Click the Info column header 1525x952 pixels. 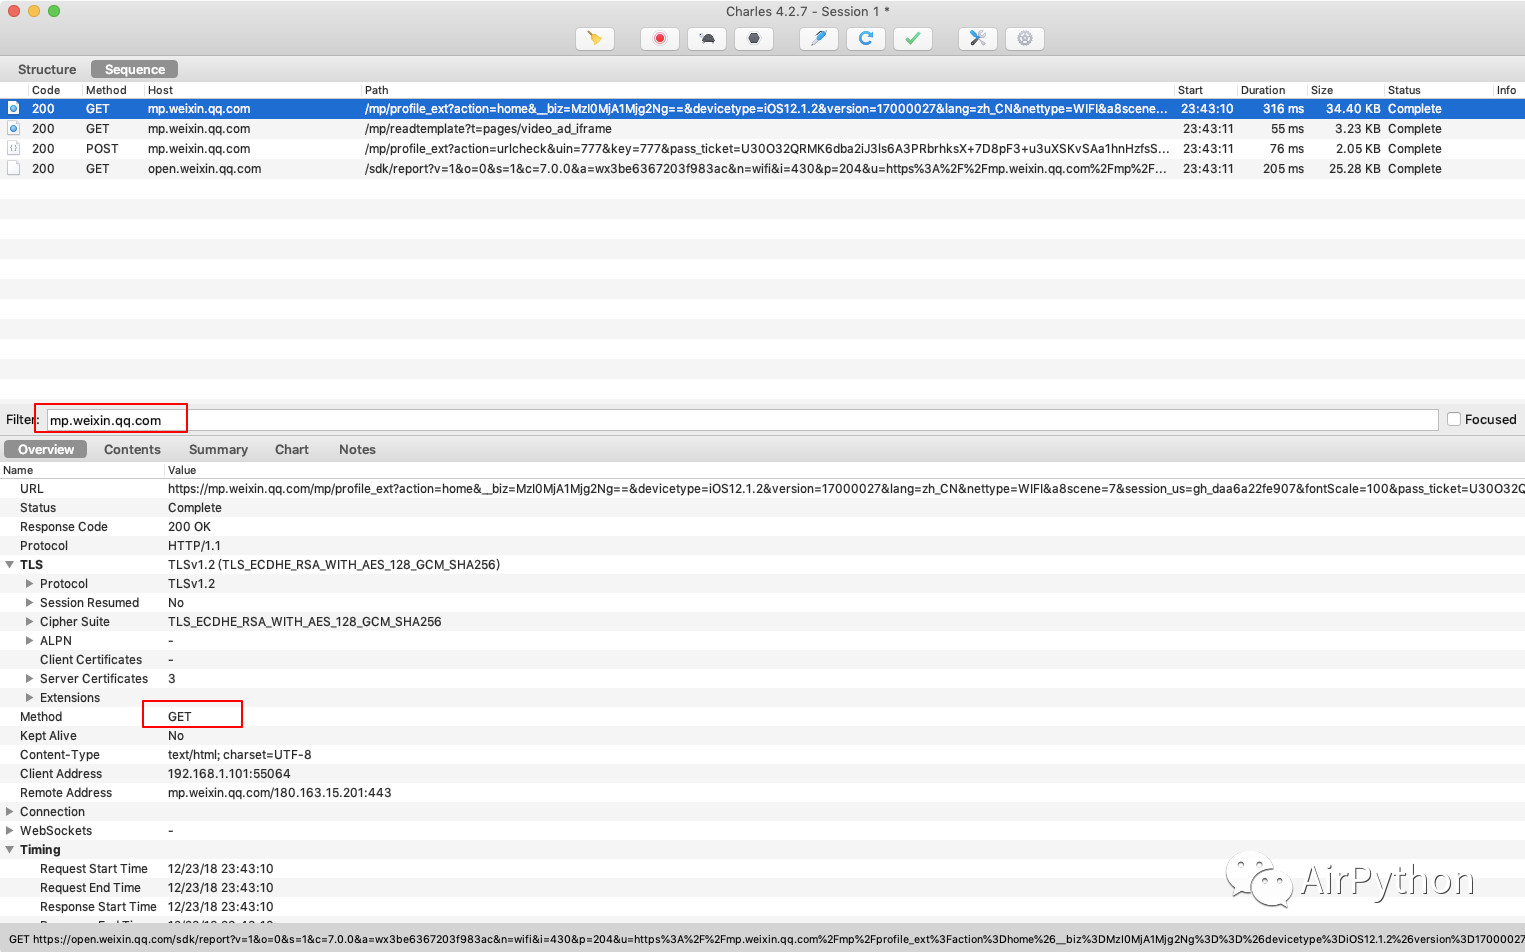(1506, 90)
